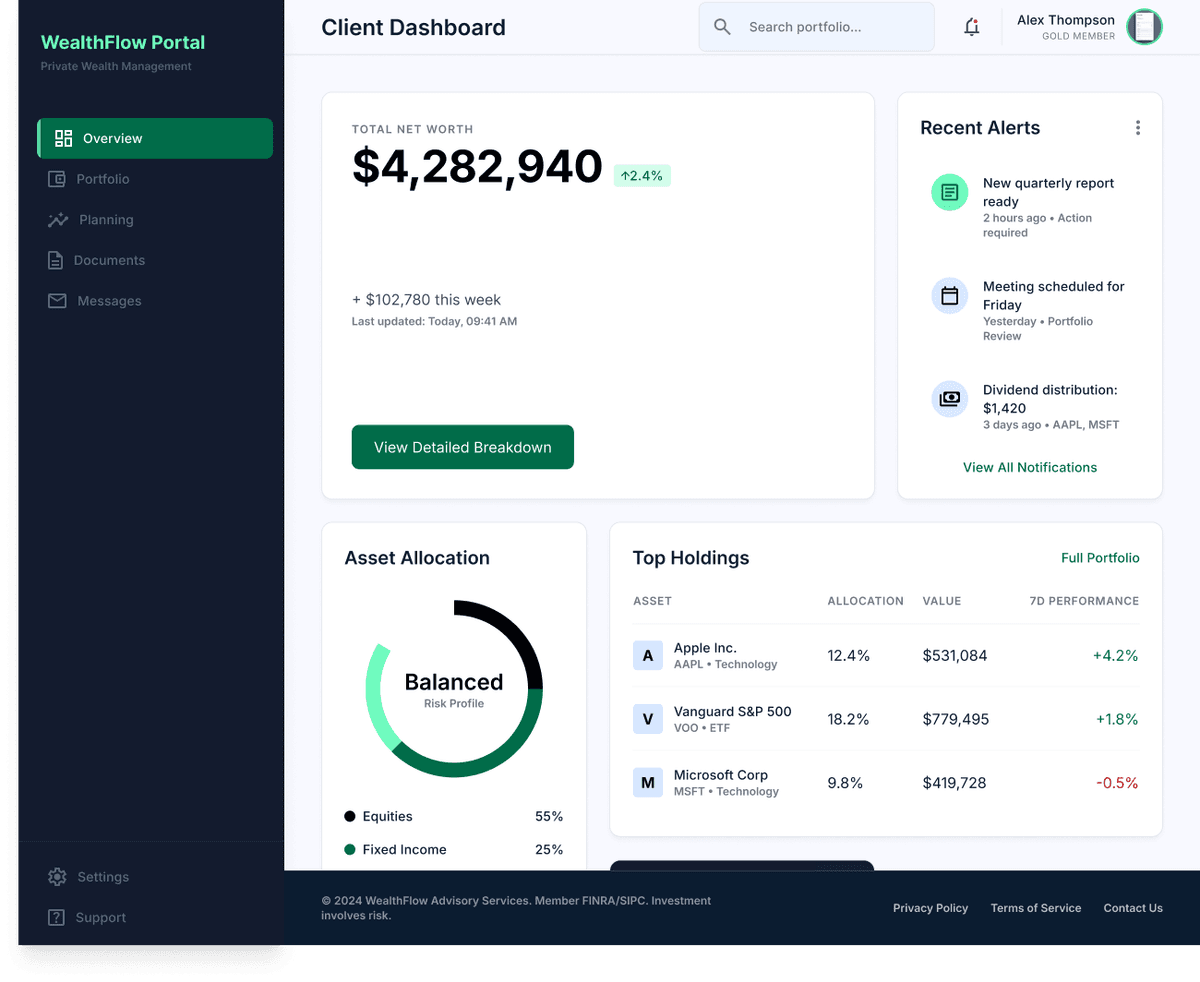Click the Apple Inc. holding name
Image resolution: width=1200 pixels, height=982 pixels.
(x=705, y=648)
